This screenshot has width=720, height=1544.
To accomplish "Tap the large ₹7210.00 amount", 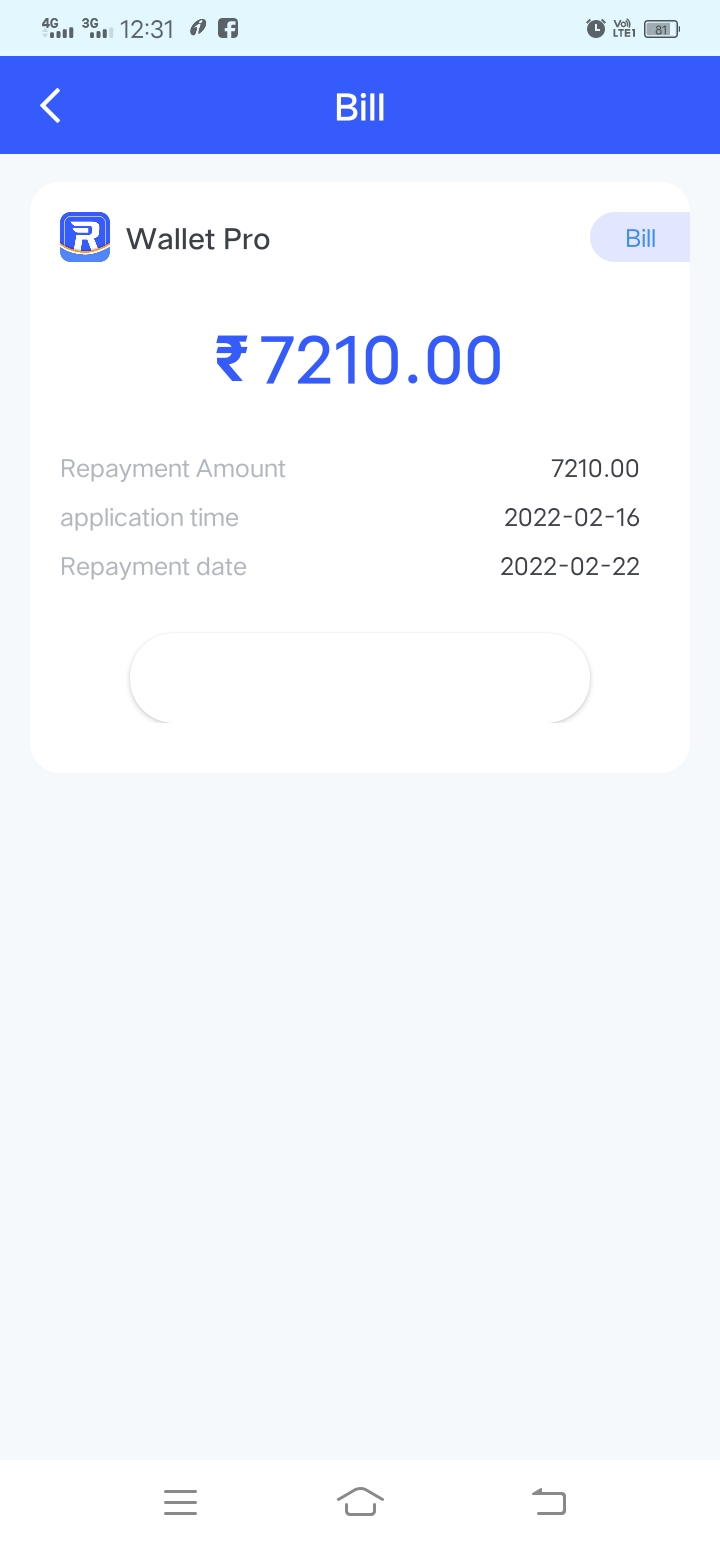I will [359, 360].
